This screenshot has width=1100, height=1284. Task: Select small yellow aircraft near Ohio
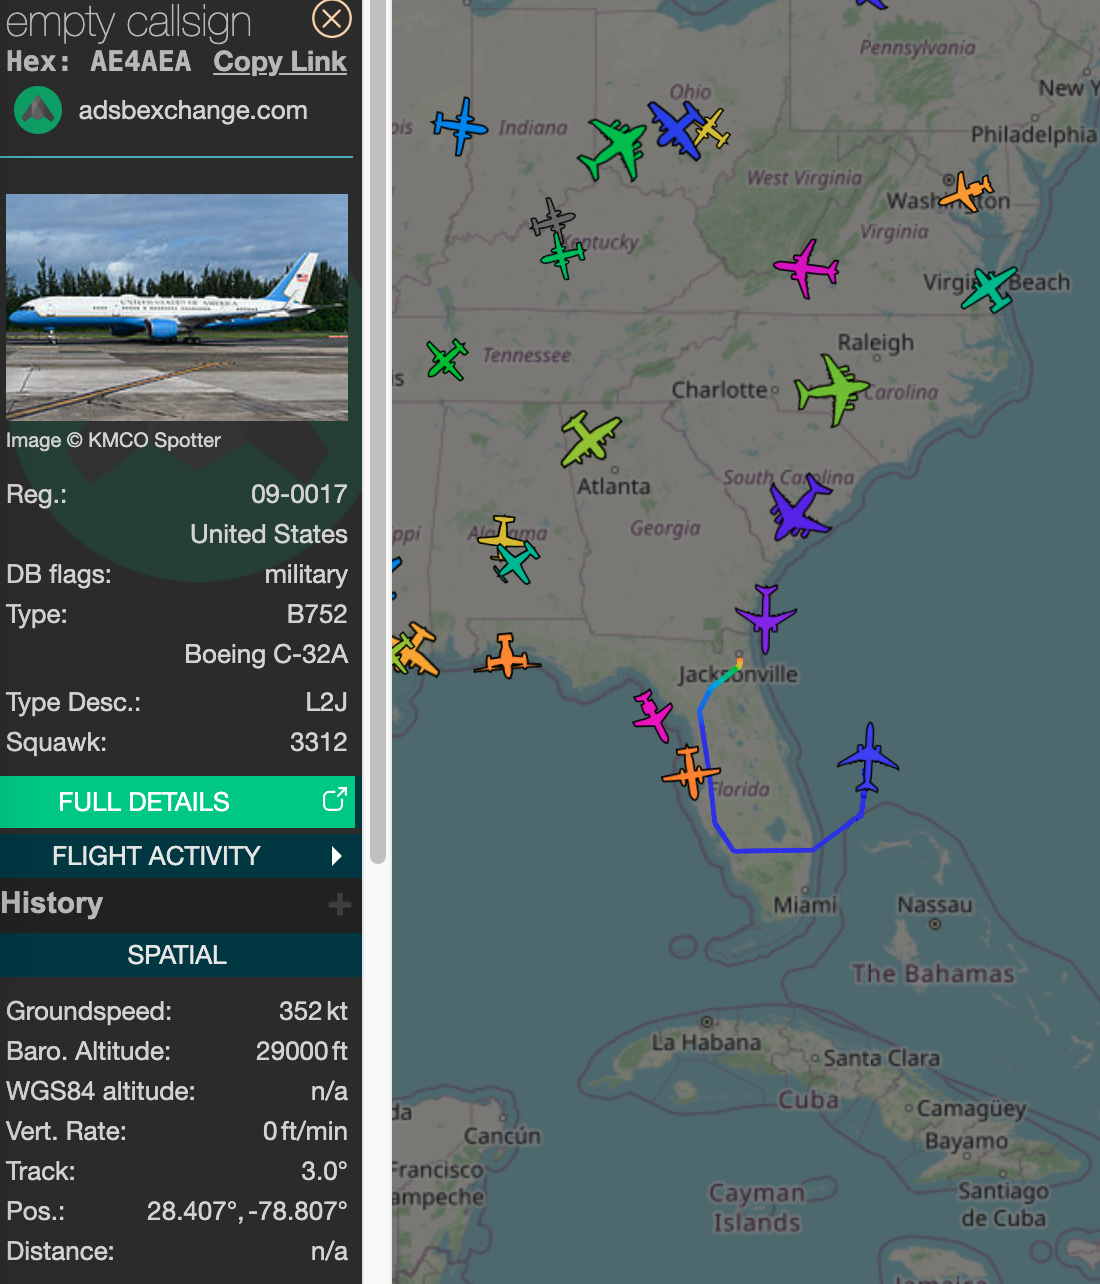click(711, 129)
